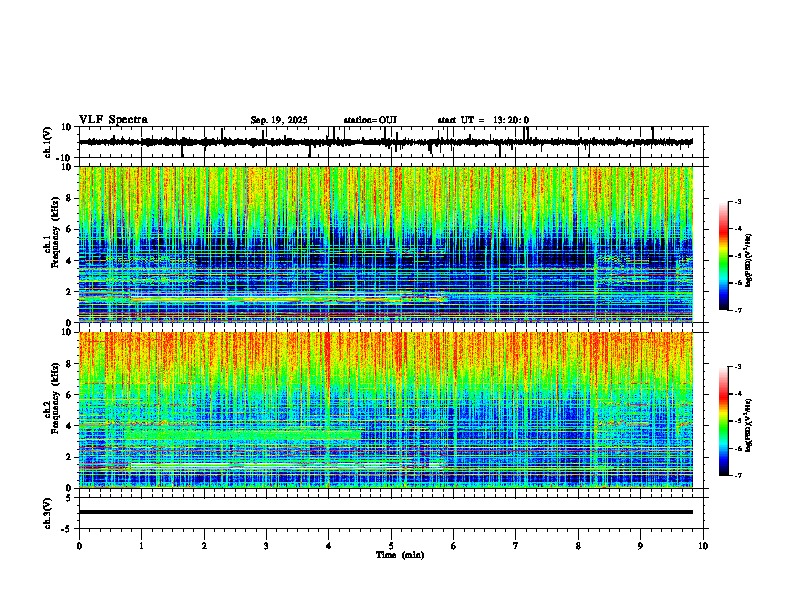Click the 2 kHz tick on ch.1 frequency axis

[70, 292]
